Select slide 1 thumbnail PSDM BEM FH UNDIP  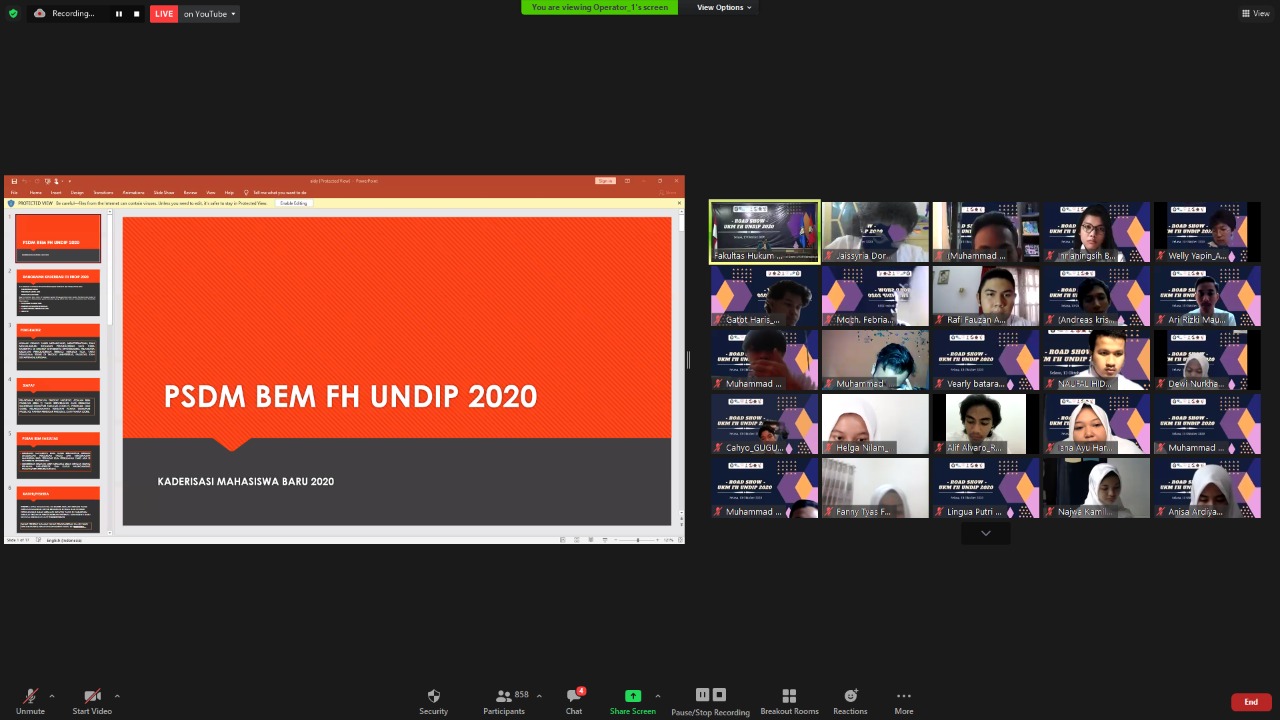click(58, 238)
